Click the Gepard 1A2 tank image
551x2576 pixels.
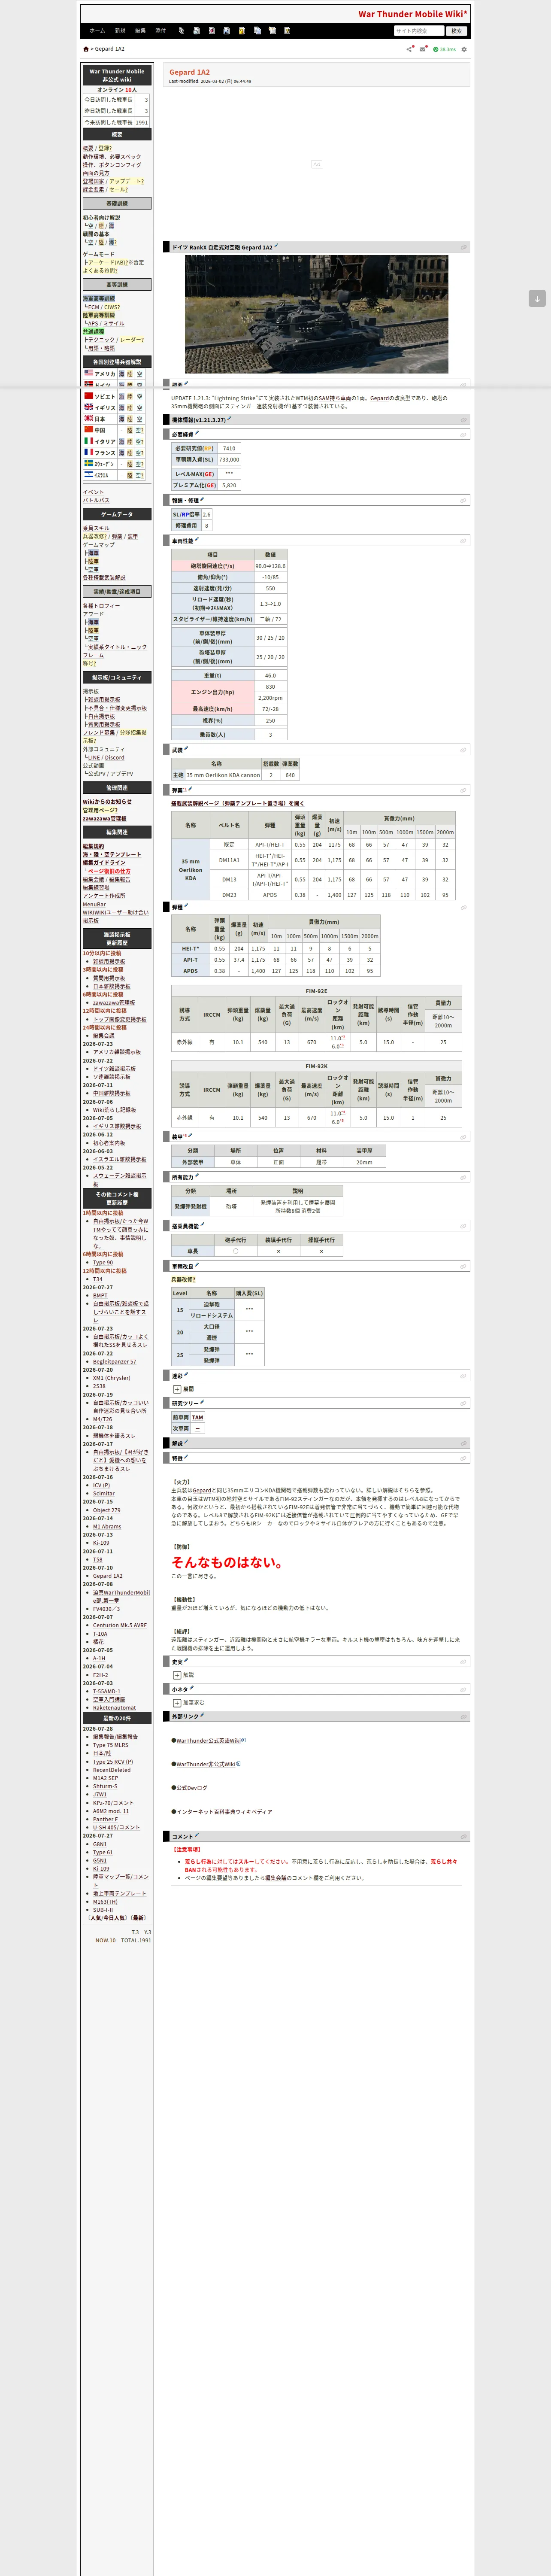click(316, 314)
